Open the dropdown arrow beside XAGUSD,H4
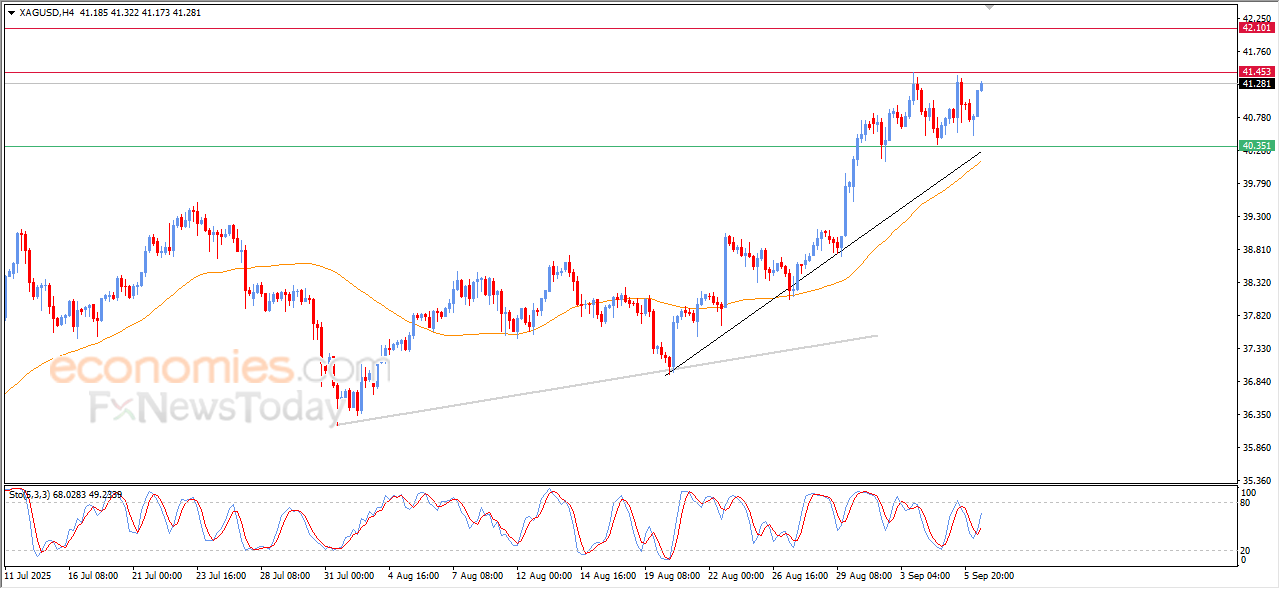Screen dimensions: 1280x589 click(x=11, y=12)
